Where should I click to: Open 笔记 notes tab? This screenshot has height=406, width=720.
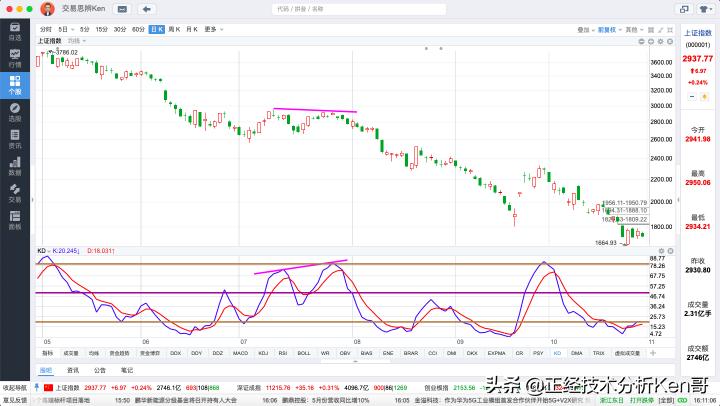(126, 370)
